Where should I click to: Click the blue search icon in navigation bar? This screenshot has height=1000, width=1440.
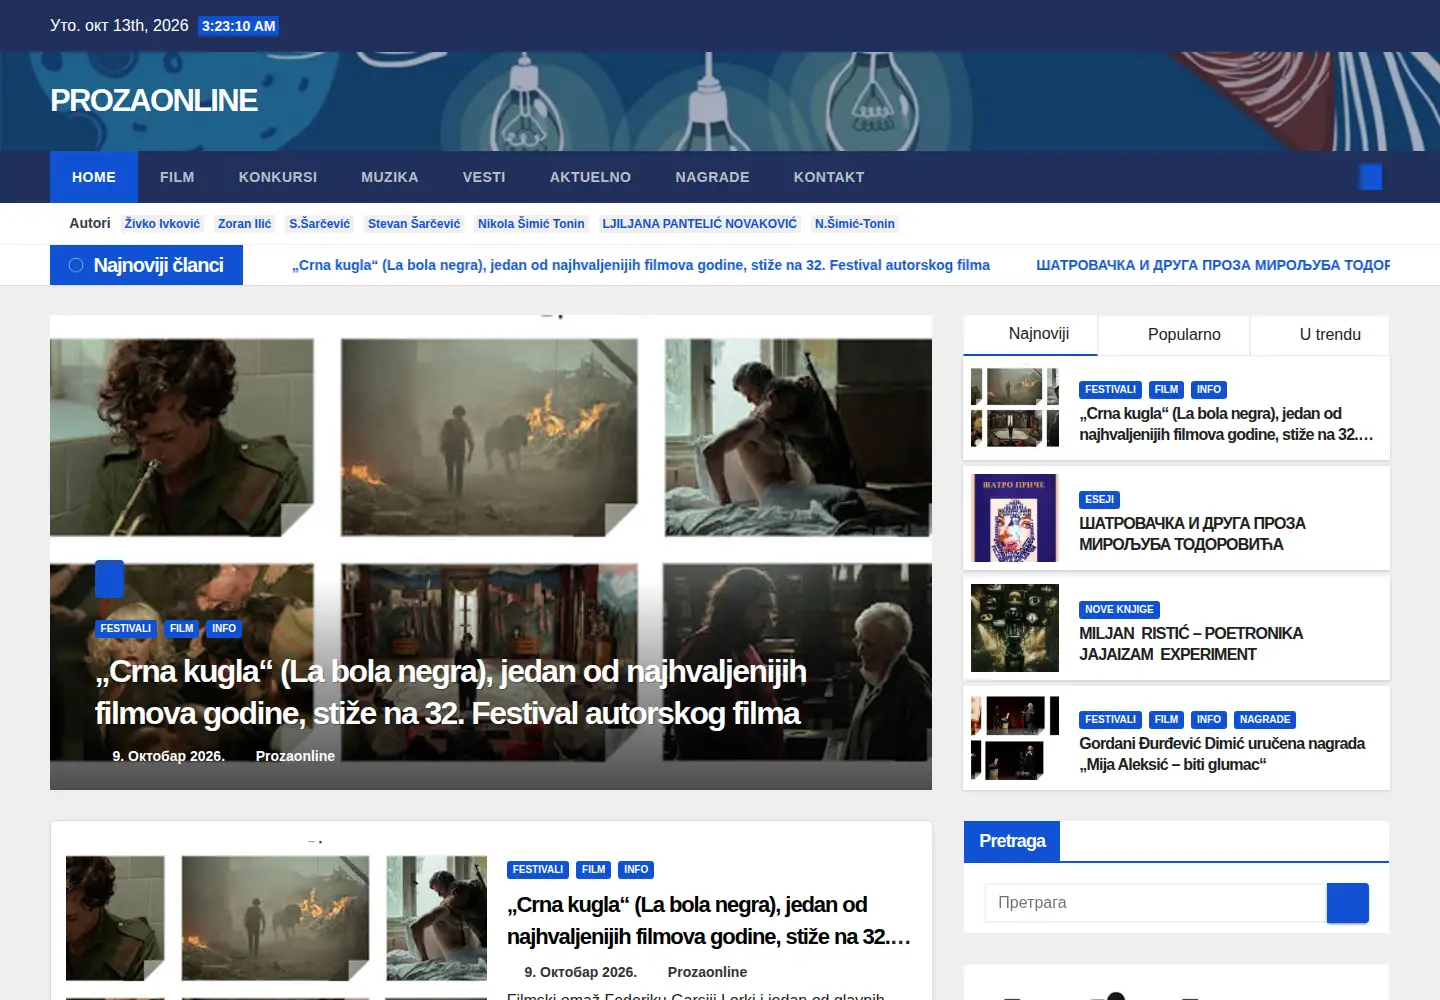(1370, 177)
